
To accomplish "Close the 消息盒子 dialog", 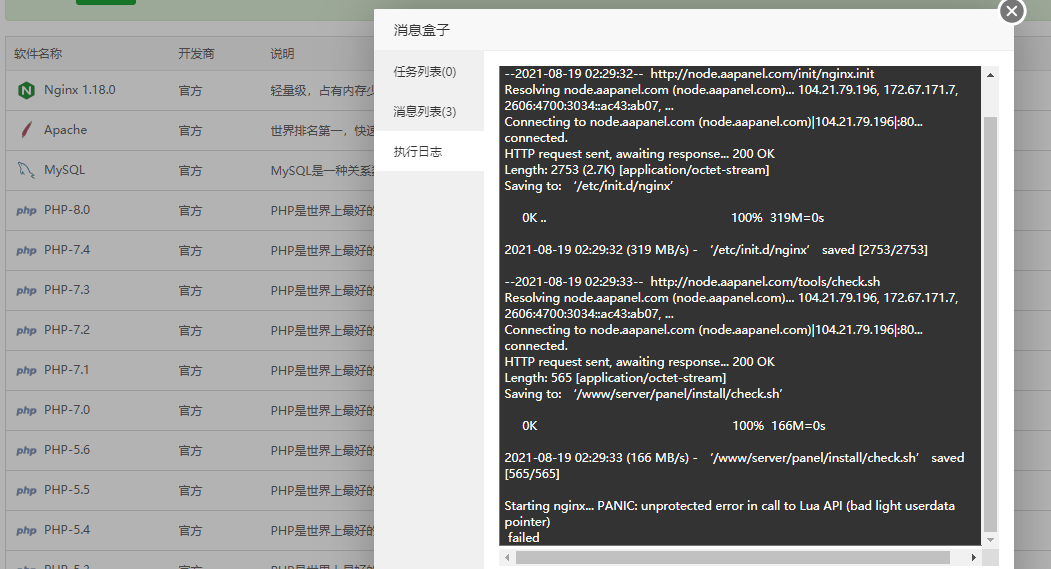I will pos(1011,11).
